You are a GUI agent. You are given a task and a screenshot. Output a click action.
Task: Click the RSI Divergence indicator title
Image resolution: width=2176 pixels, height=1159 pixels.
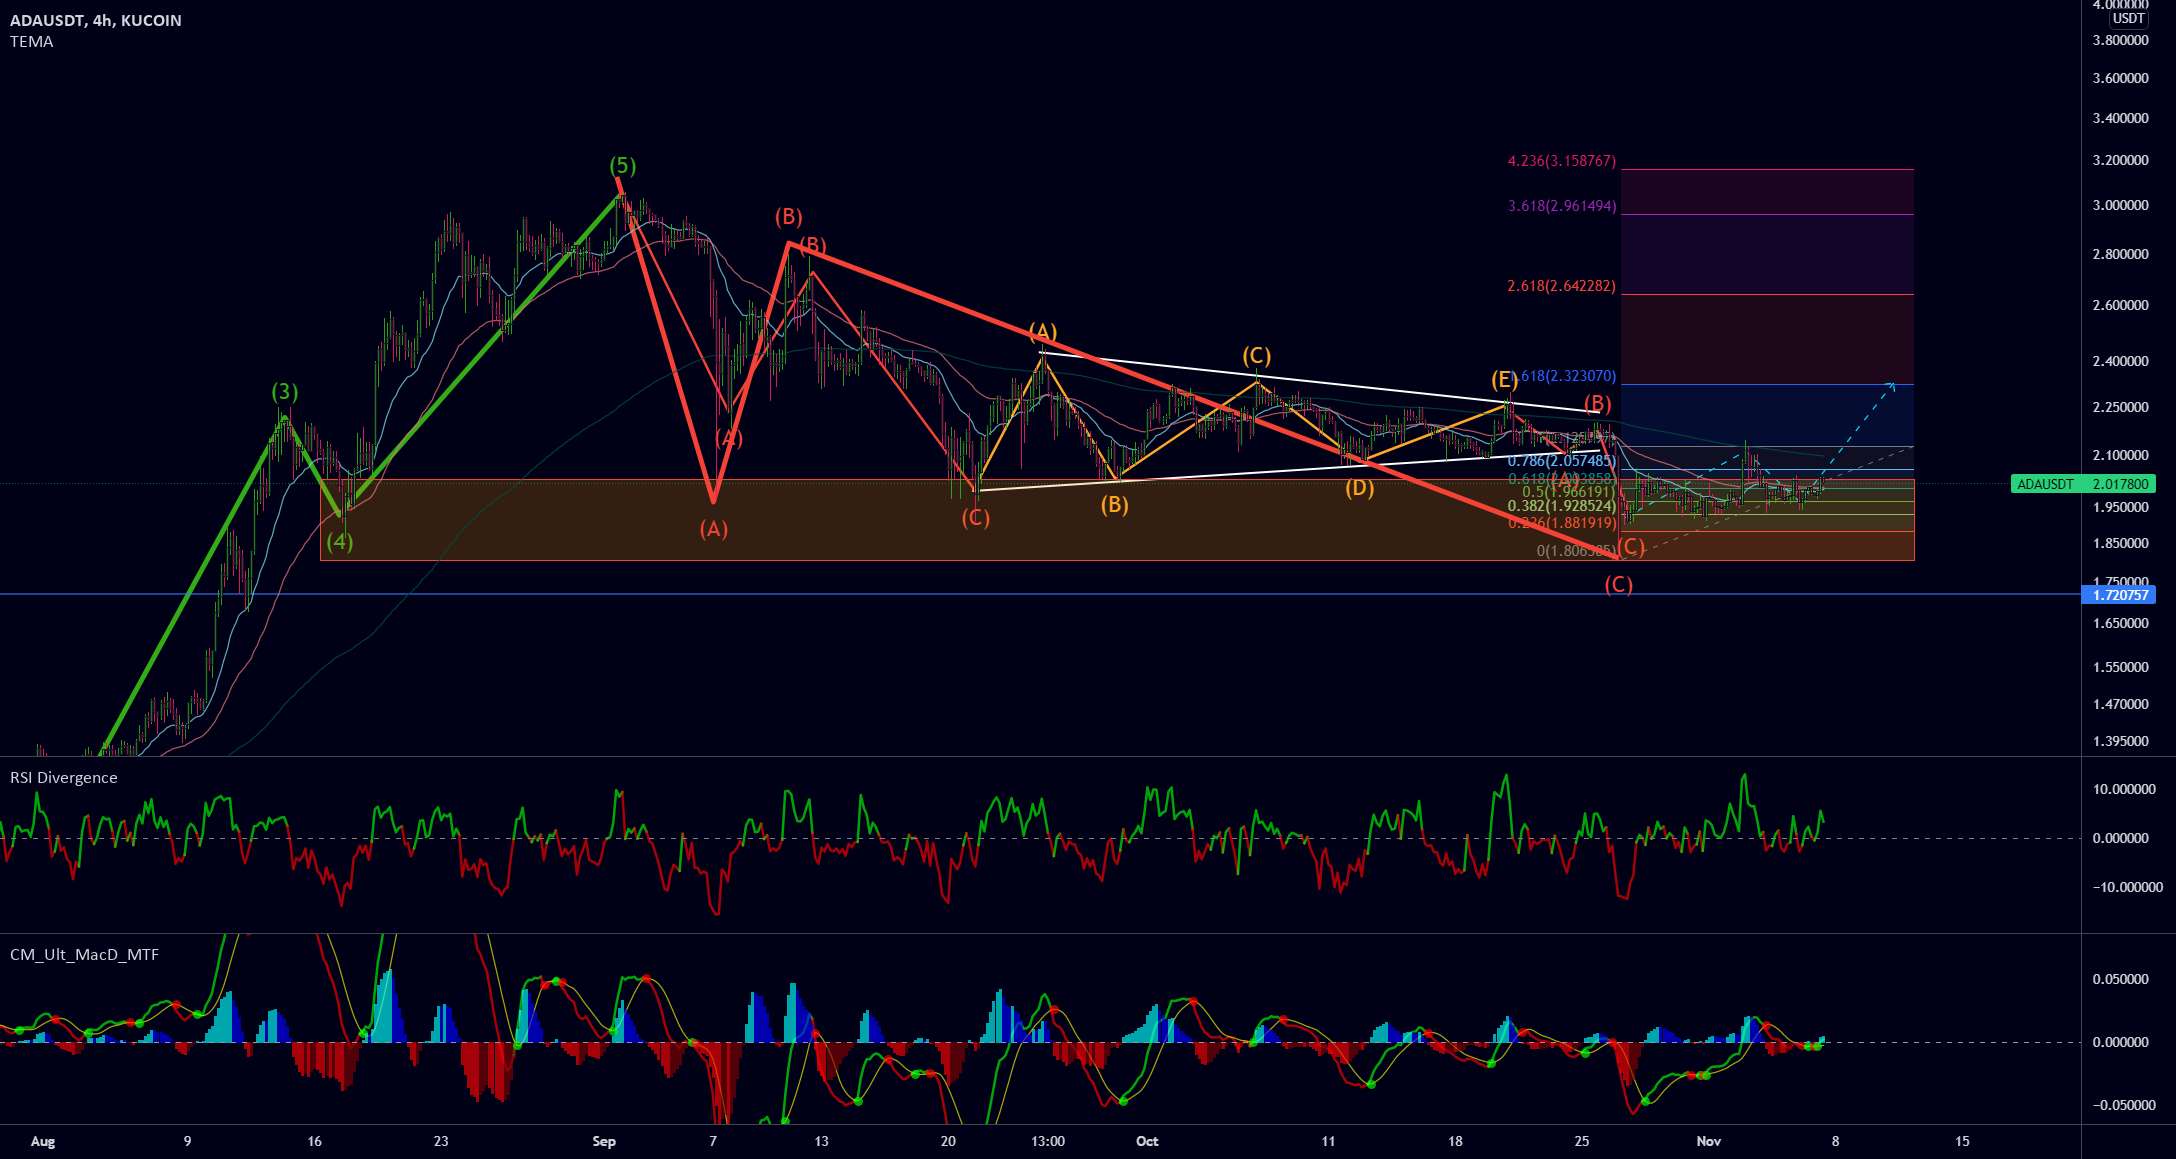click(x=64, y=777)
